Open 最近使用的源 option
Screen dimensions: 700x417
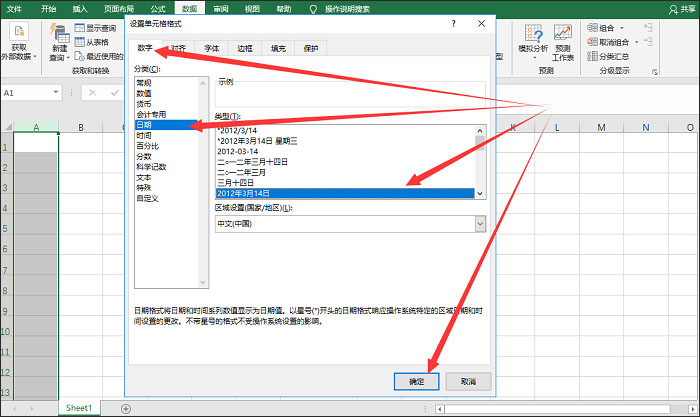(98, 56)
